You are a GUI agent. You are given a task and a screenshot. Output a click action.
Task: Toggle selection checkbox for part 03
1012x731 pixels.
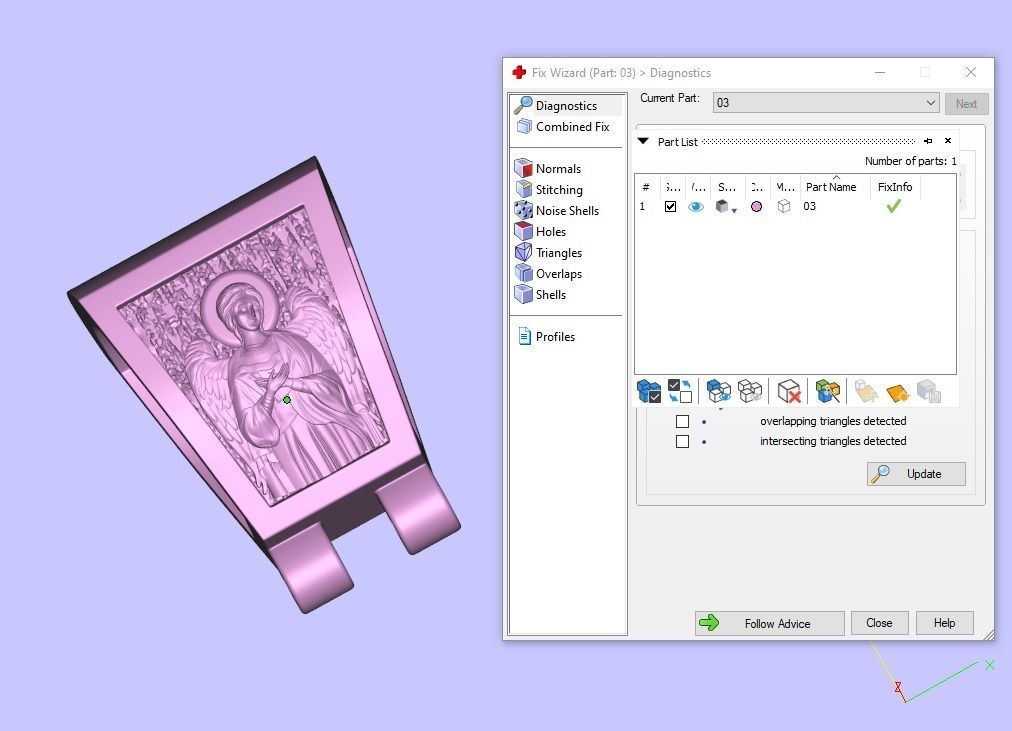pos(671,206)
